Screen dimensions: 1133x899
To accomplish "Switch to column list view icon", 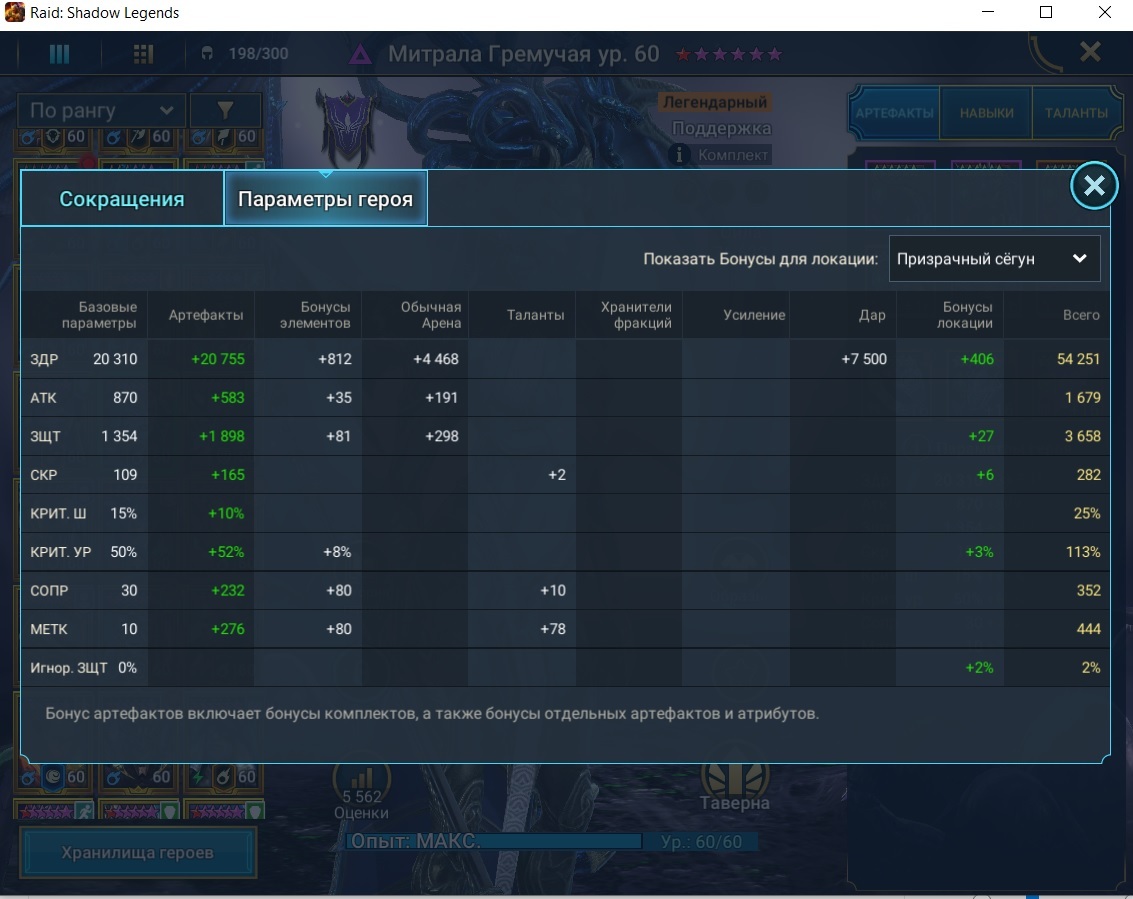I will pyautogui.click(x=59, y=54).
